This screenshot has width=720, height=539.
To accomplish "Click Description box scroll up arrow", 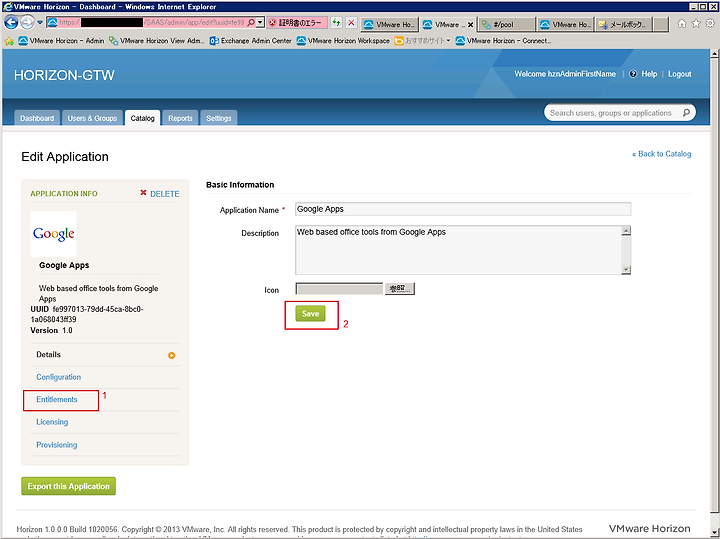I will pyautogui.click(x=626, y=230).
